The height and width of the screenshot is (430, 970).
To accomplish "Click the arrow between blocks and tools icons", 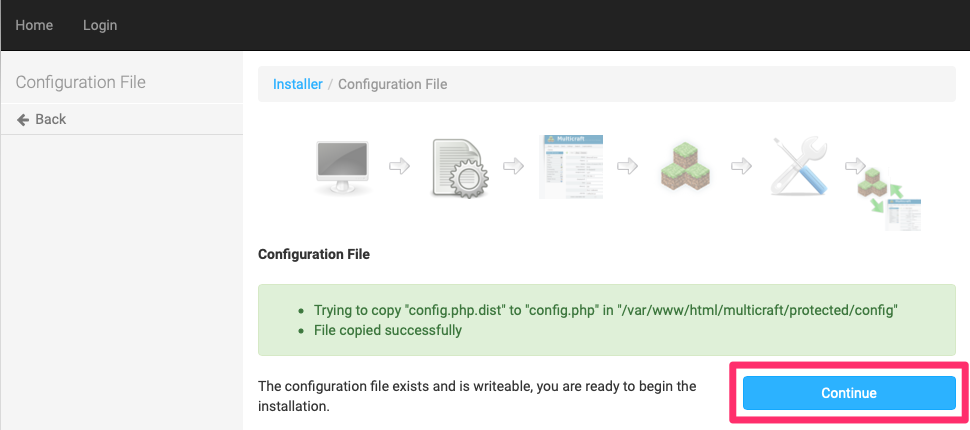I will click(741, 165).
